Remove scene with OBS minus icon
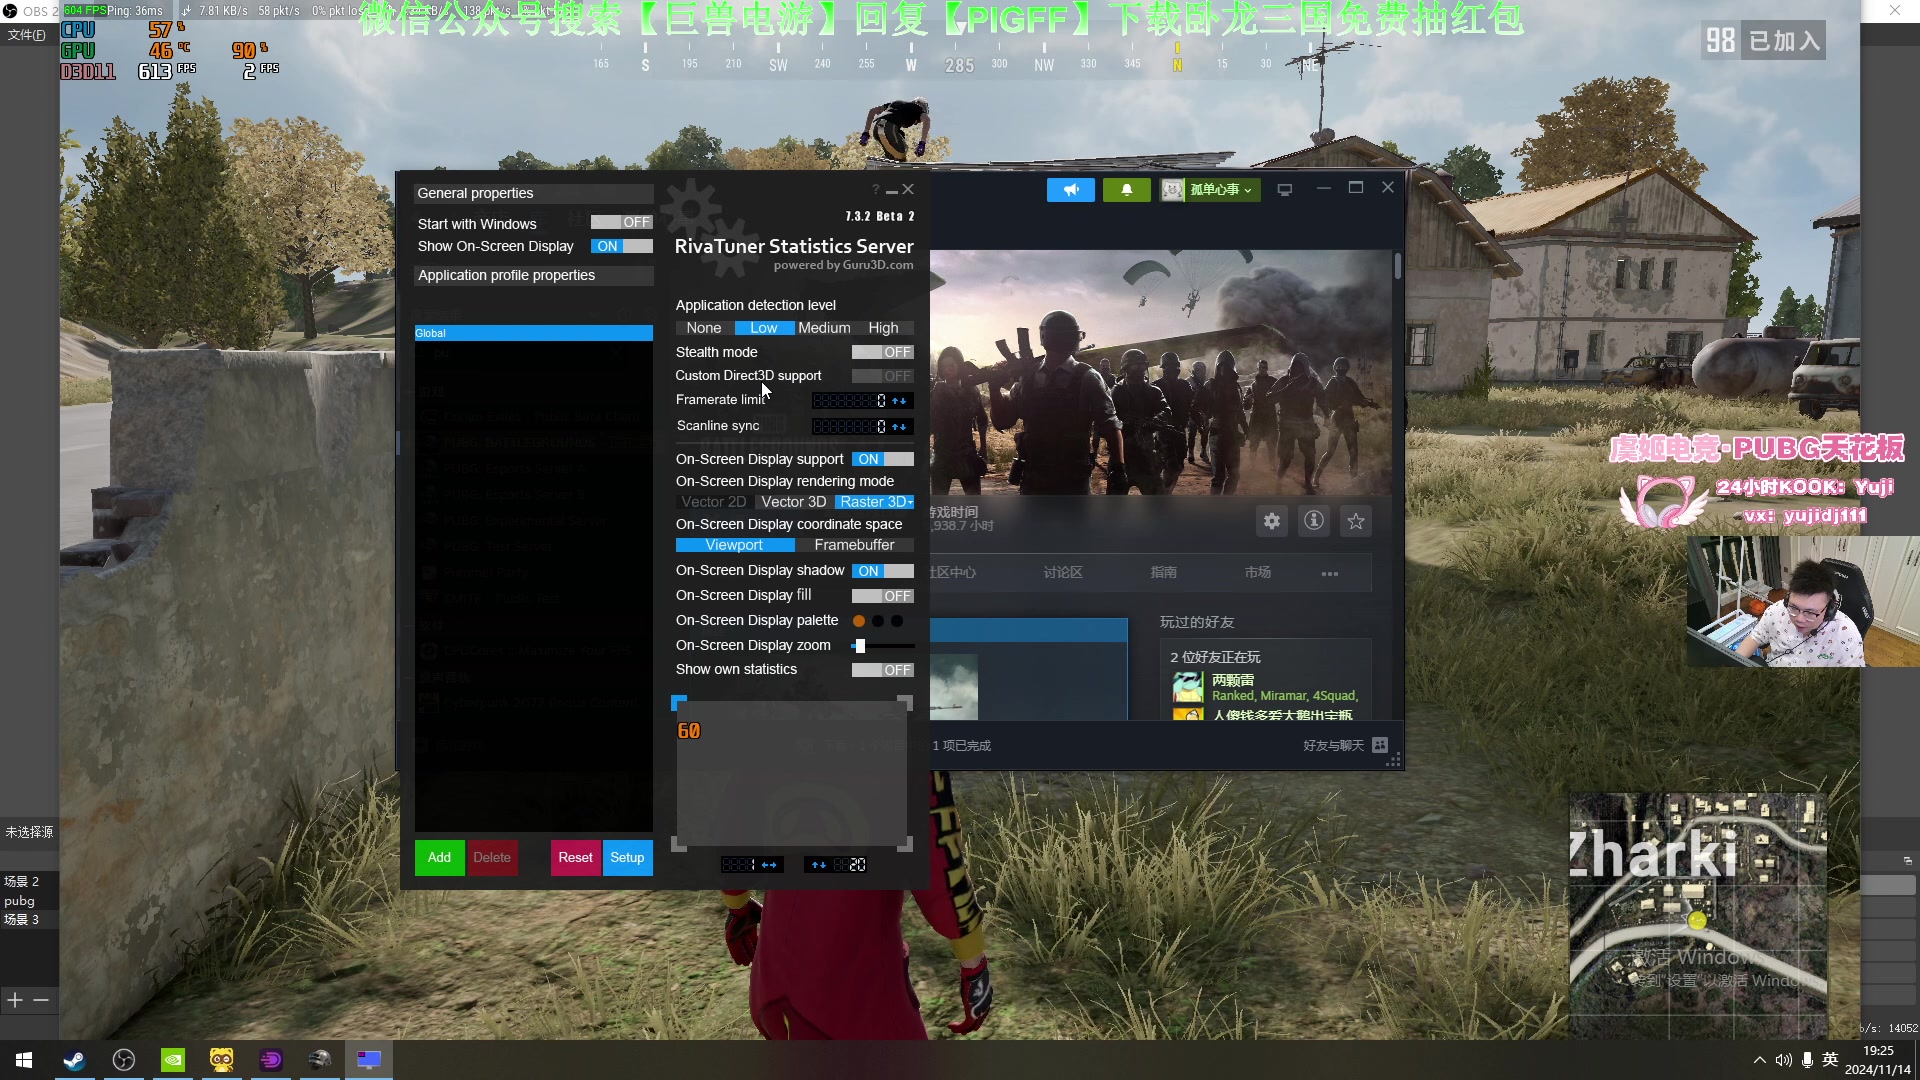 click(41, 1000)
